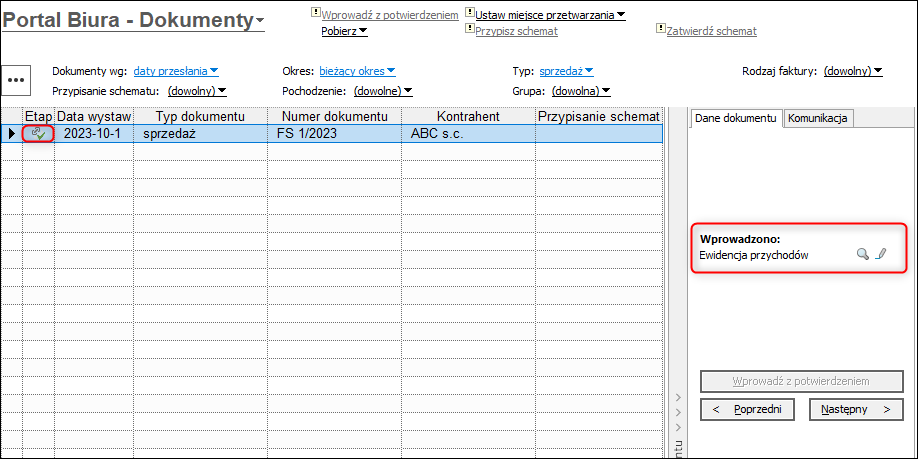Change Dokumenty wg daty przesłania filter

pos(176,71)
